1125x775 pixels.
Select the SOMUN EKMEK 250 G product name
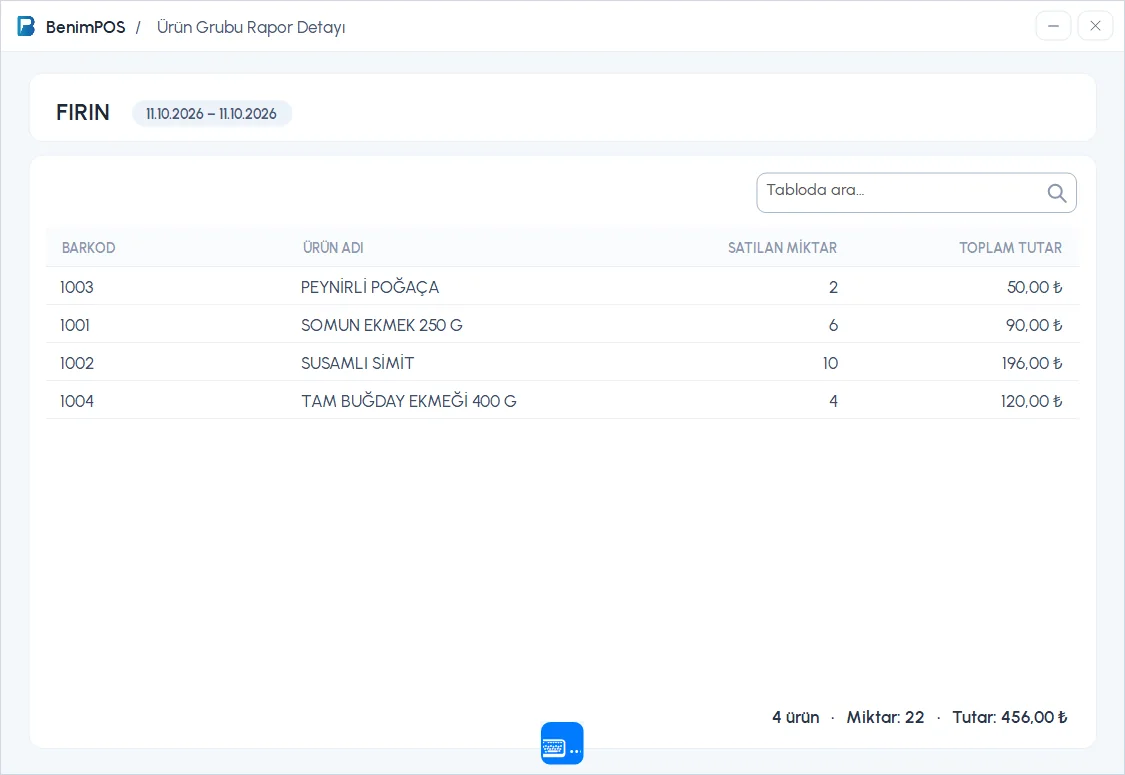pos(382,325)
